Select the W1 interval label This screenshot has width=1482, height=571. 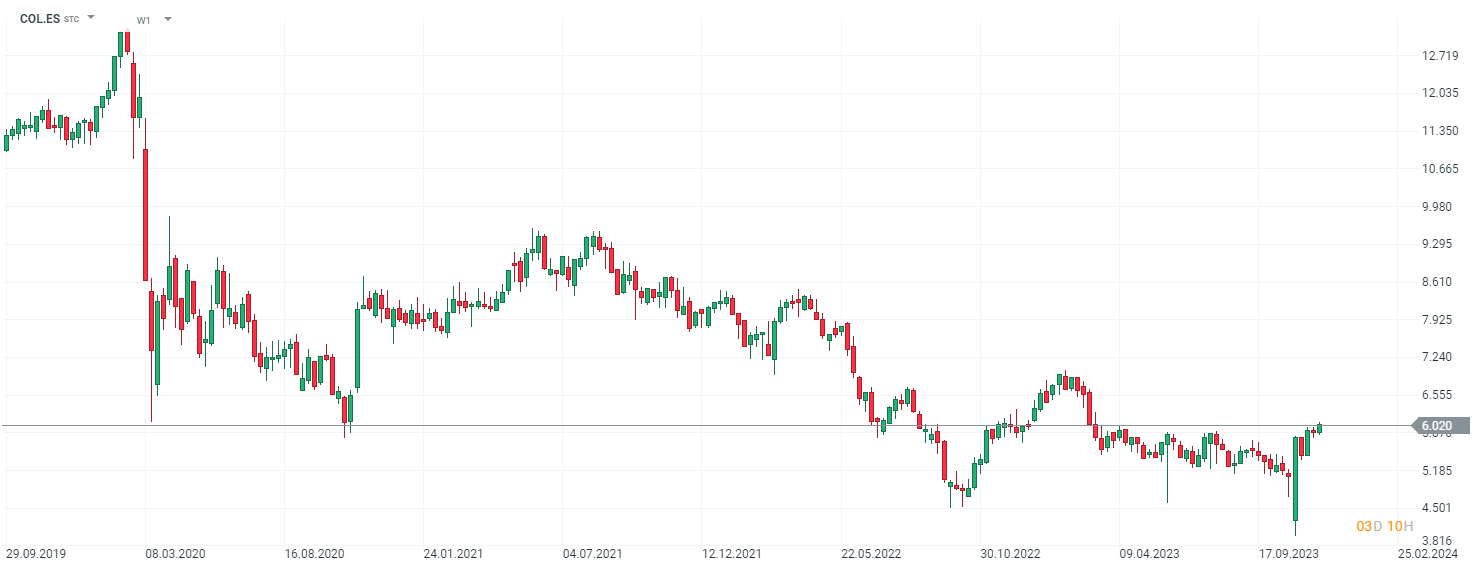pos(144,19)
